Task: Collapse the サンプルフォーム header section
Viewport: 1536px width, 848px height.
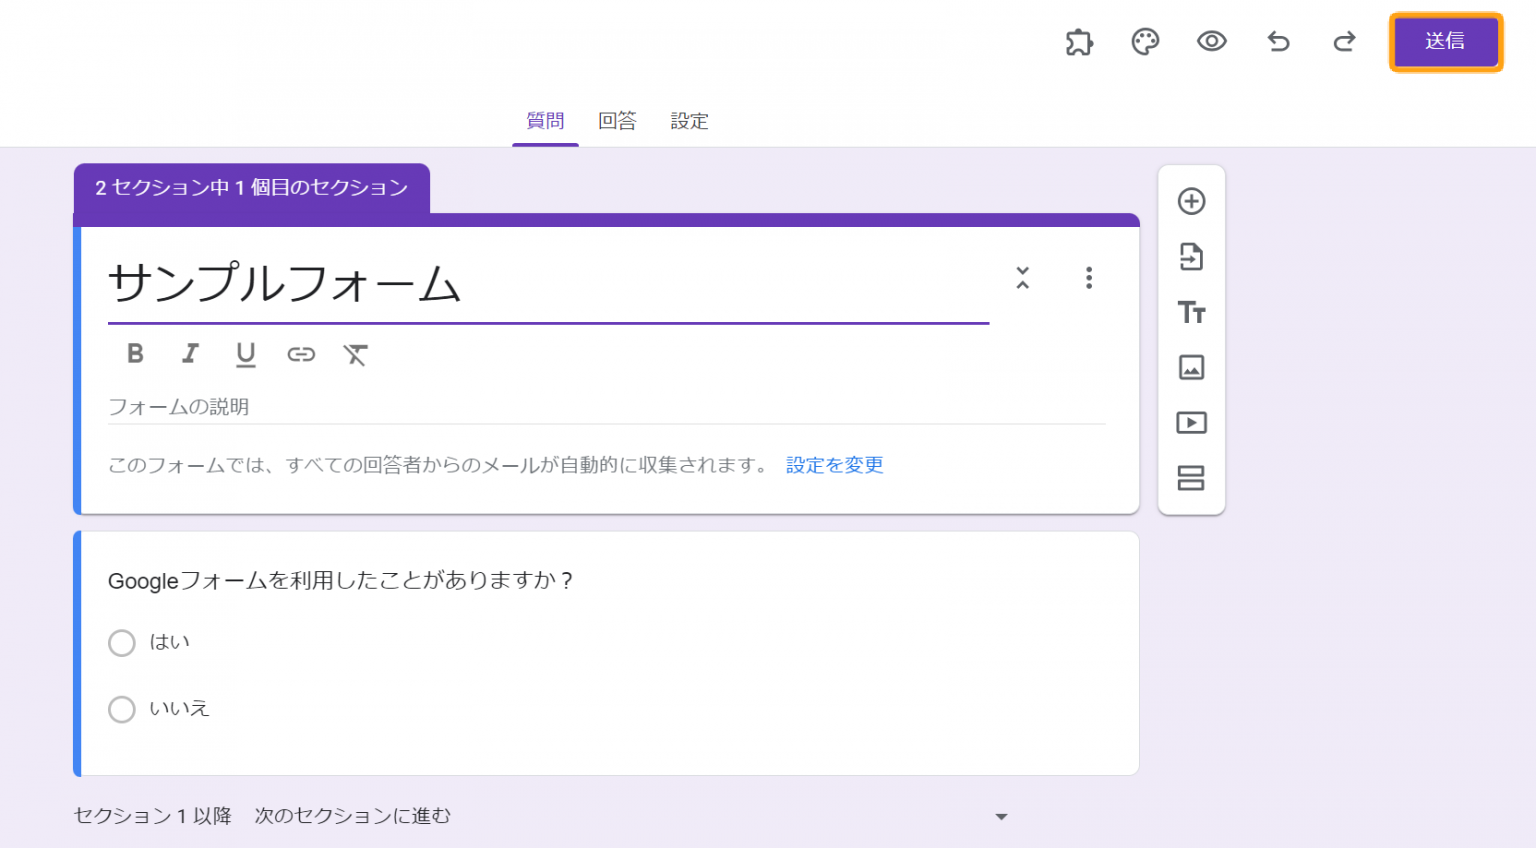Action: pyautogui.click(x=1023, y=278)
